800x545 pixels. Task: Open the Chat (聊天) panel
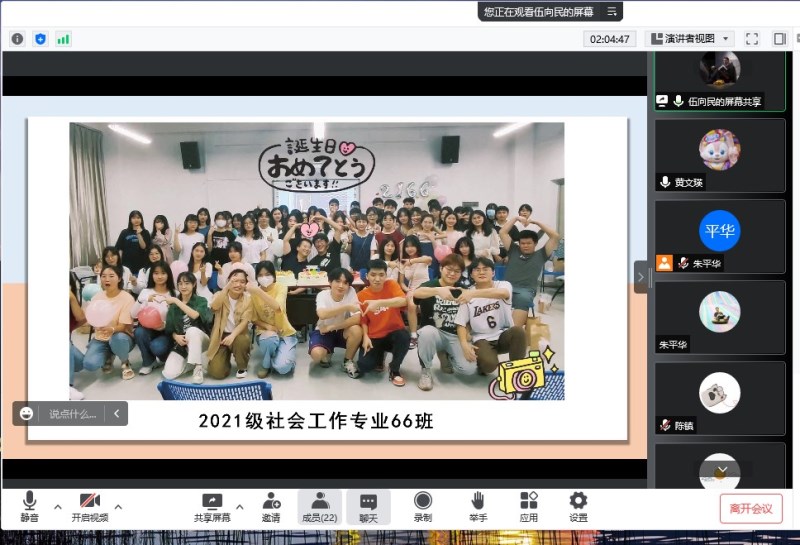tap(369, 507)
